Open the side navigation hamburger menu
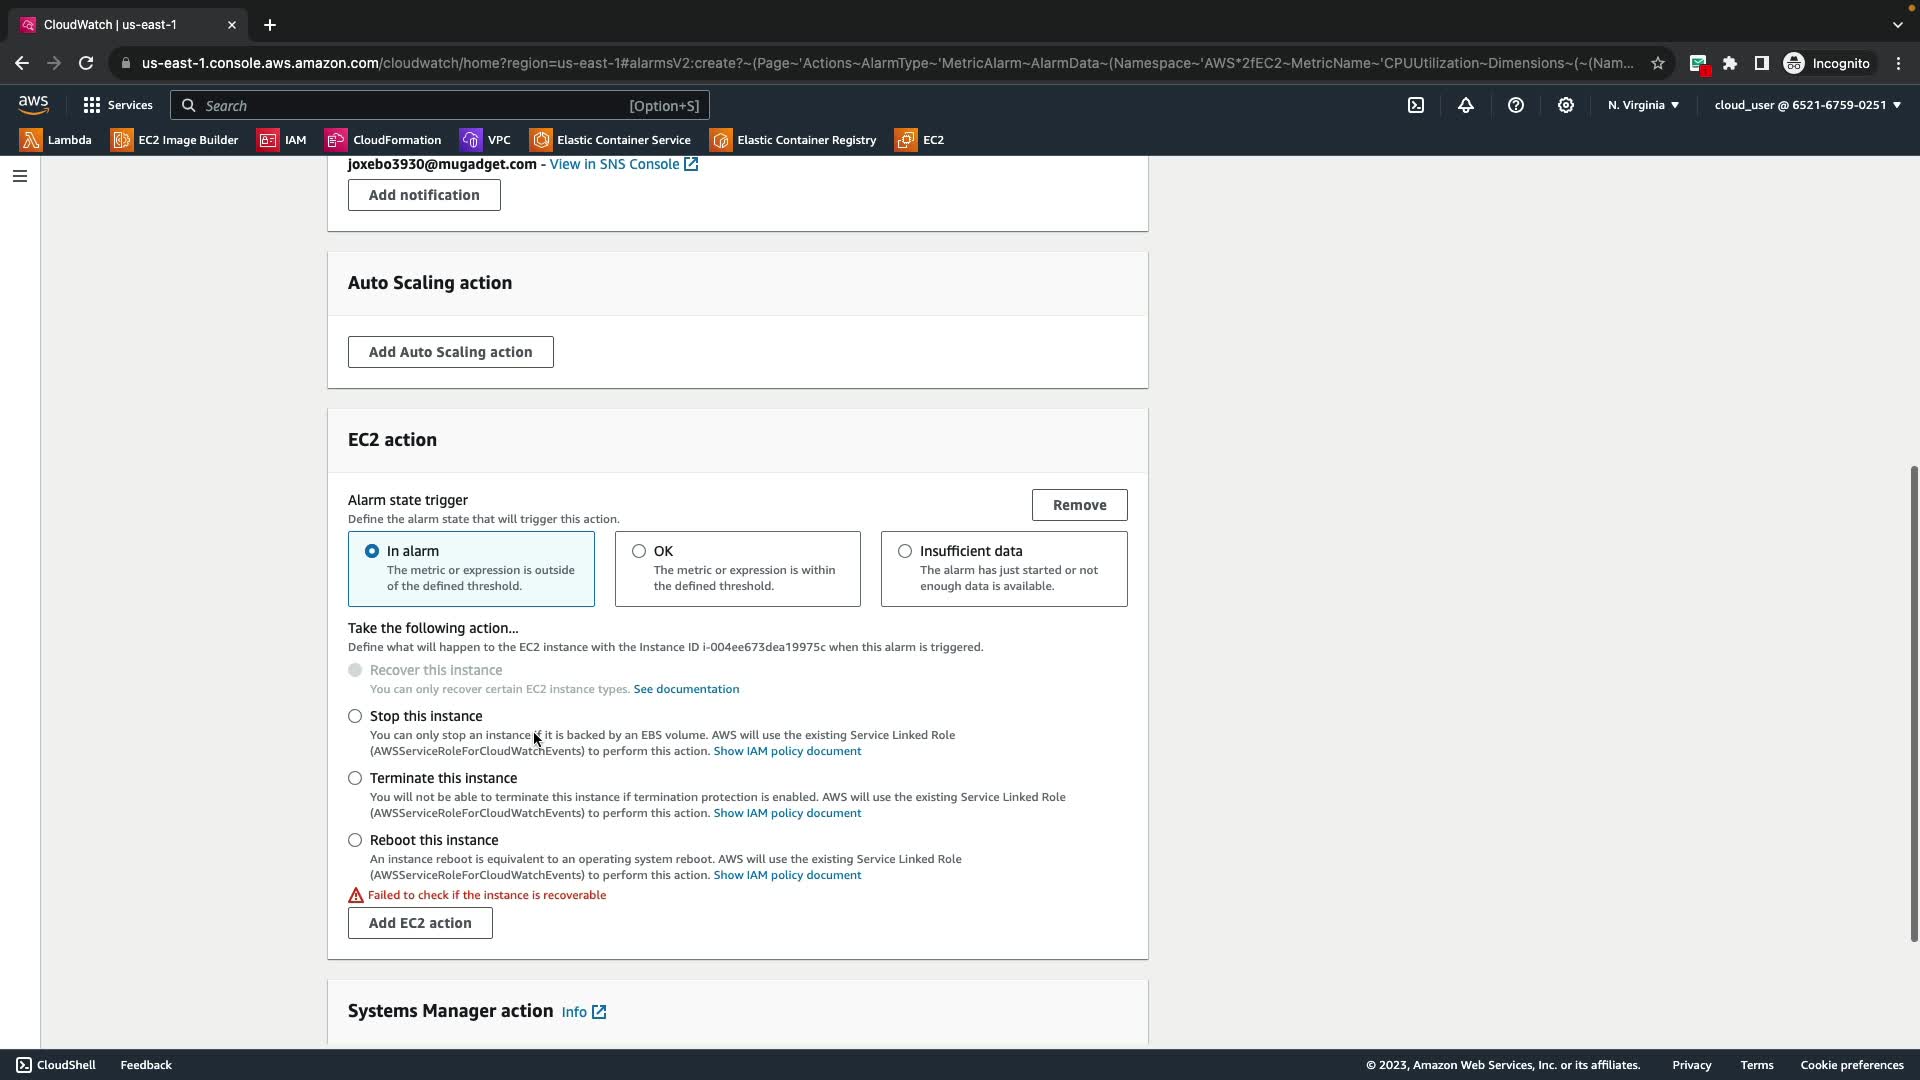 (x=19, y=176)
